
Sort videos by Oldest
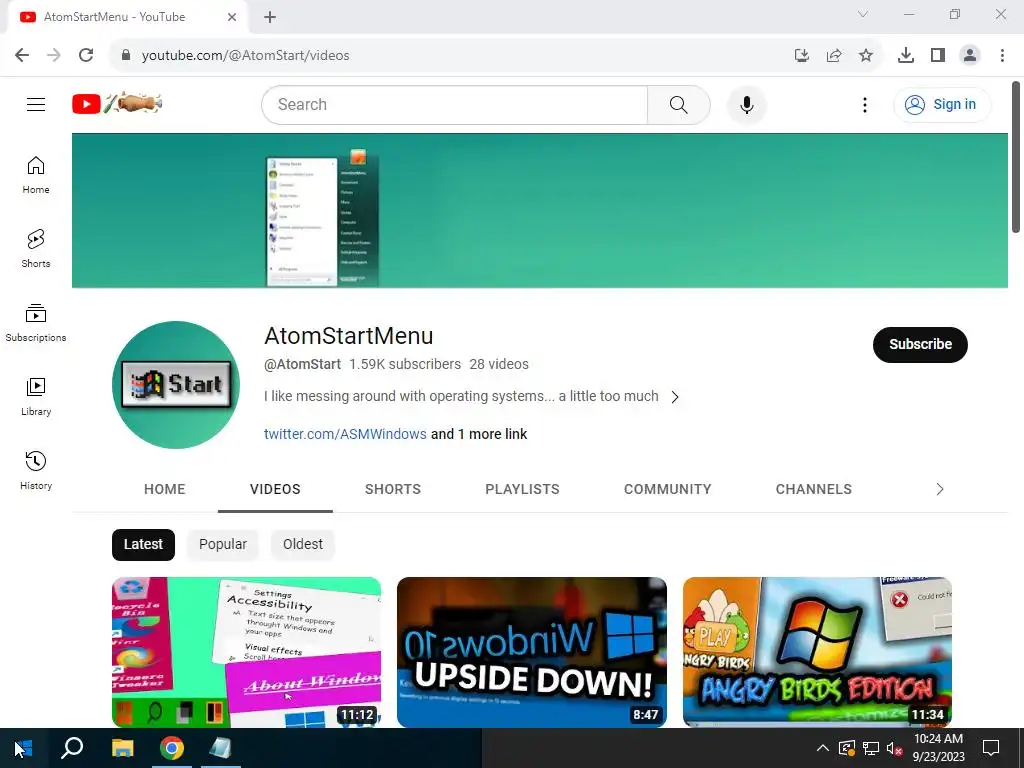(302, 545)
